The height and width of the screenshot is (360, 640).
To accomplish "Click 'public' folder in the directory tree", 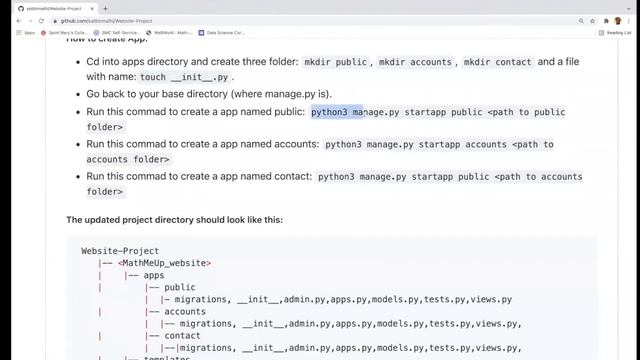I will click(180, 287).
